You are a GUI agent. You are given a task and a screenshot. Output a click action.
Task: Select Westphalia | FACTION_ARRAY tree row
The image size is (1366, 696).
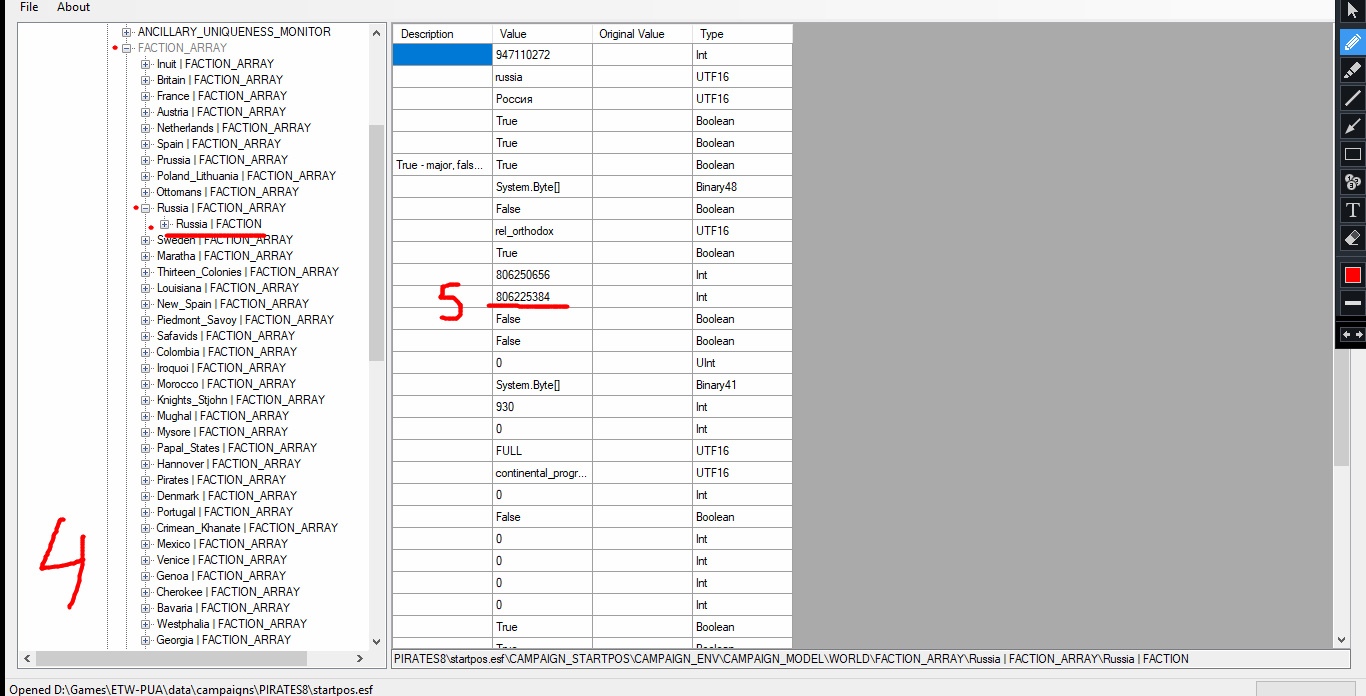(x=231, y=624)
